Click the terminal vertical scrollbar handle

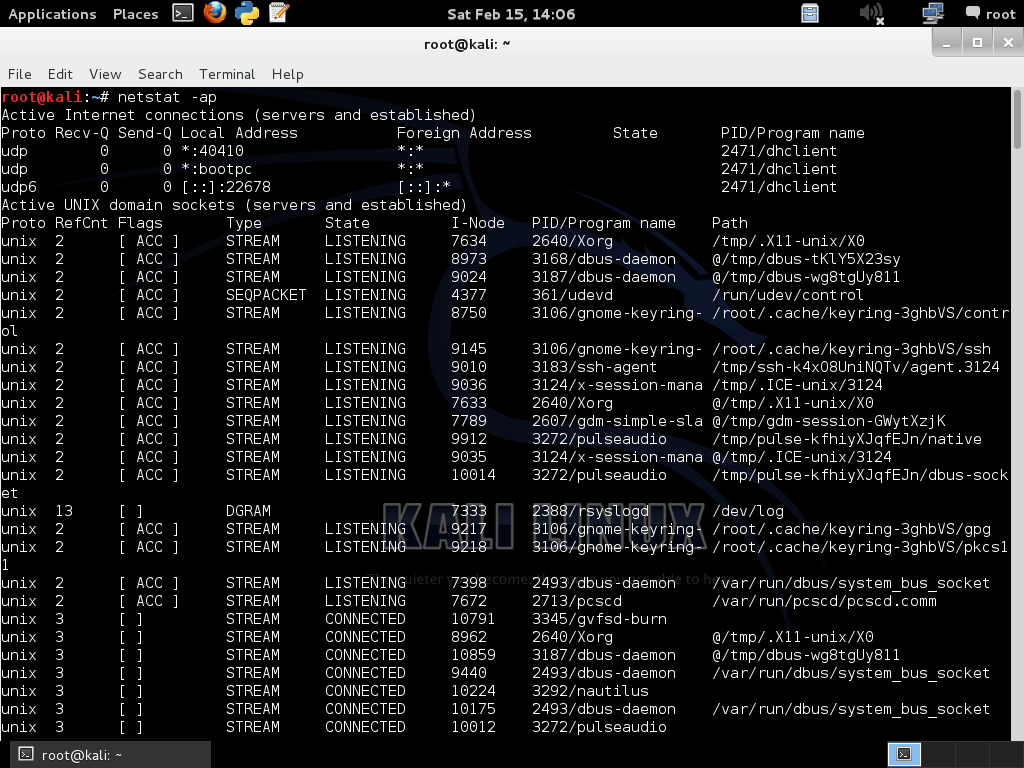[x=1017, y=120]
